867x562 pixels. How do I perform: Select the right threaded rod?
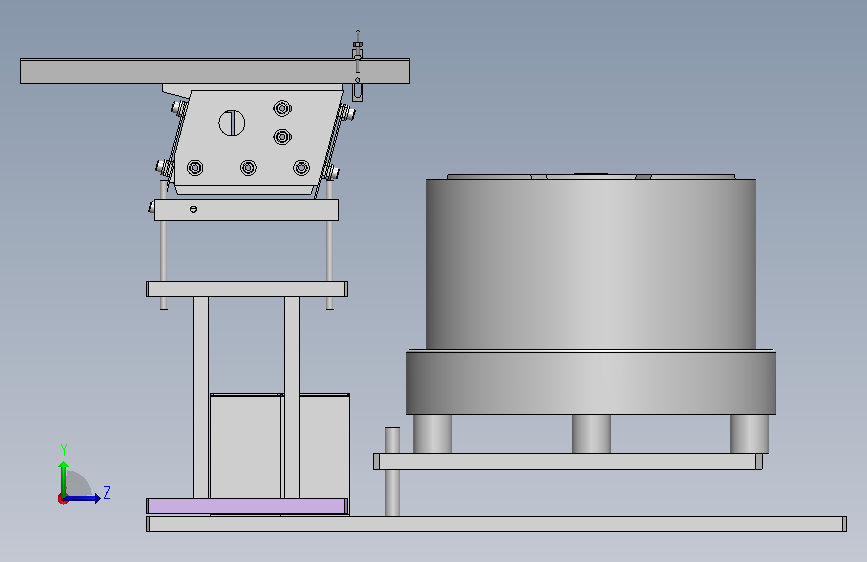330,252
